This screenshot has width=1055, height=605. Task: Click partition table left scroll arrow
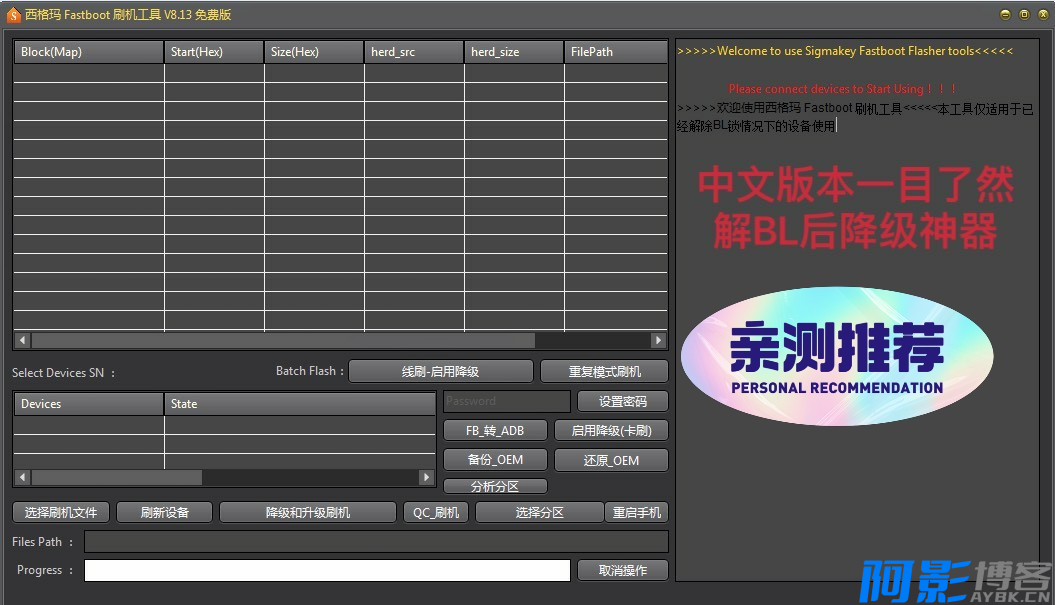point(22,340)
